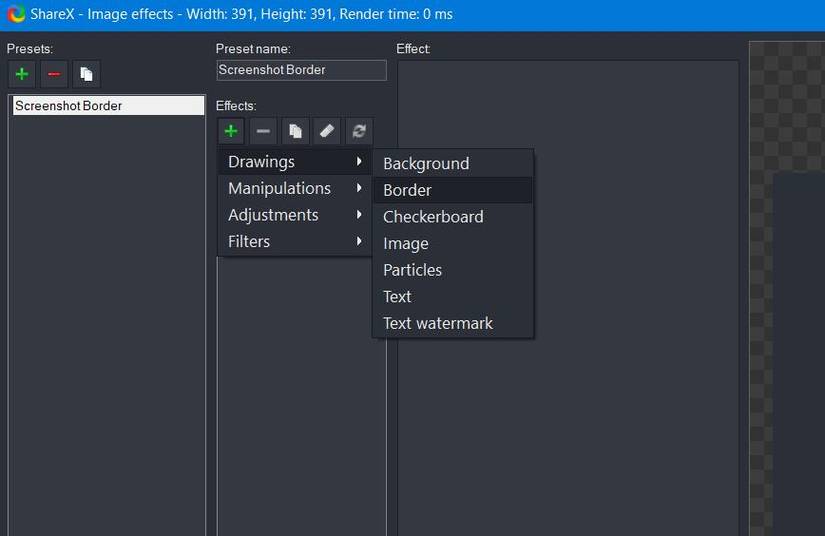Duplicate the selected preset
This screenshot has width=825, height=536.
(x=86, y=74)
